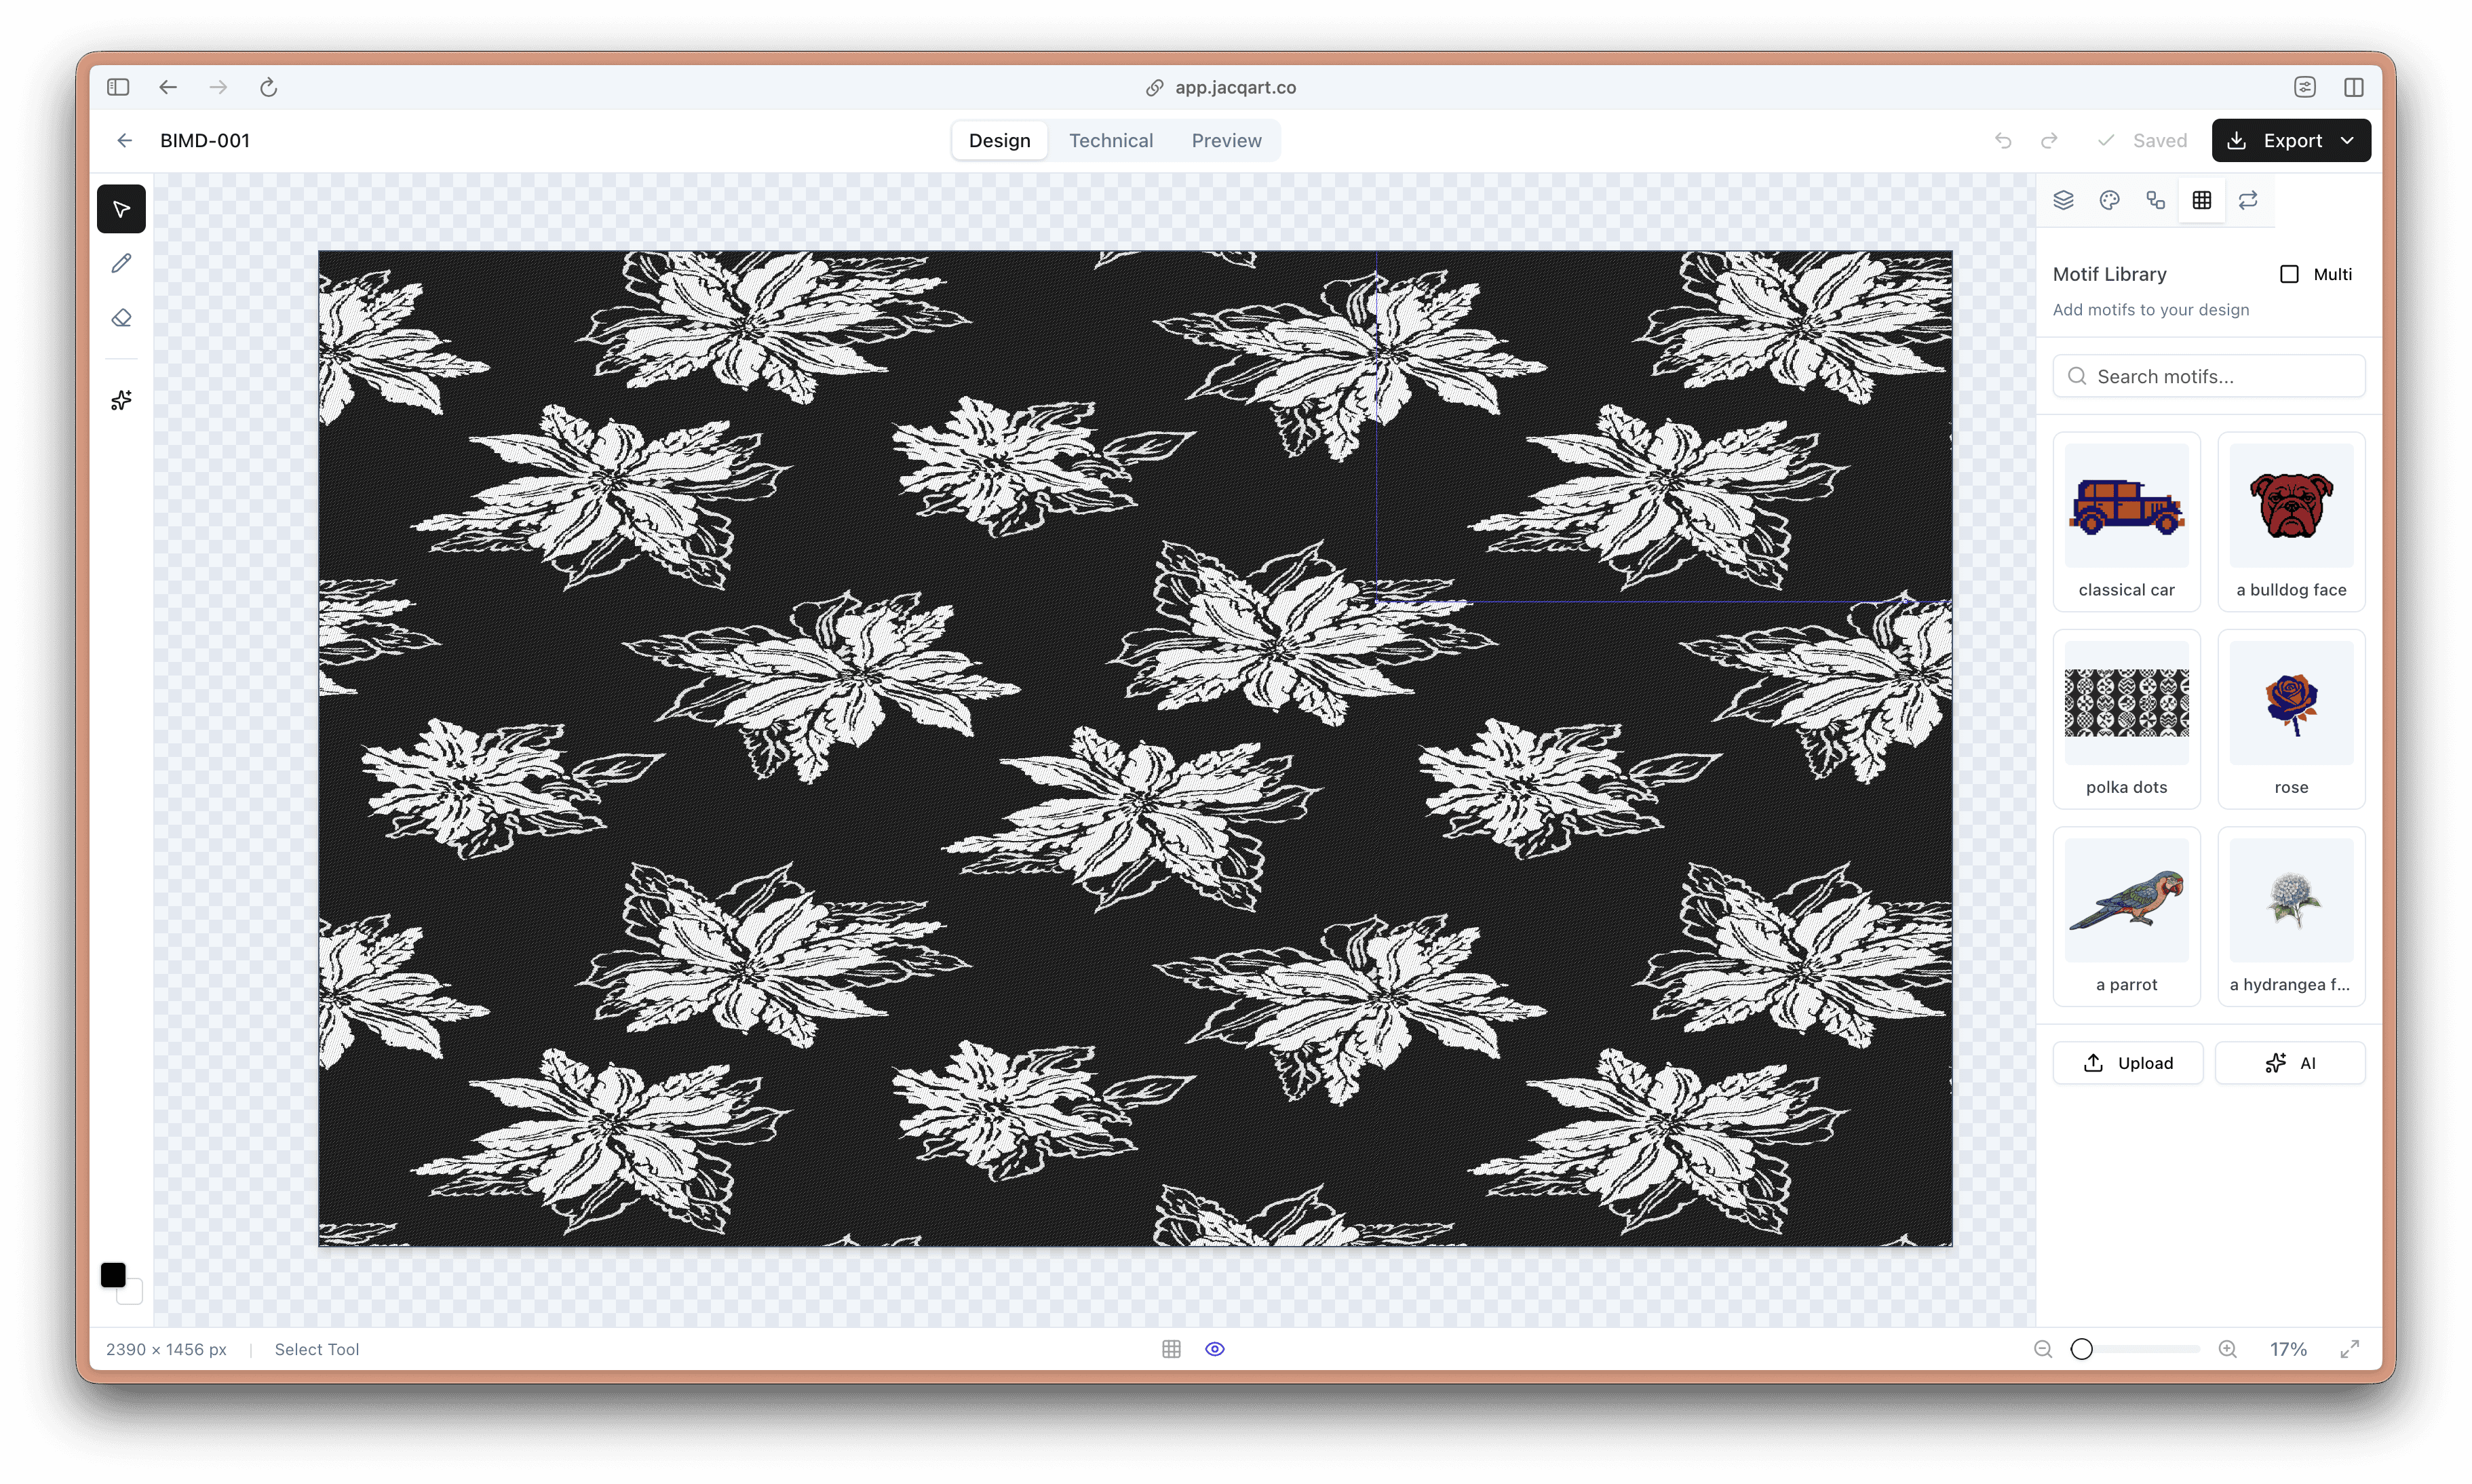The width and height of the screenshot is (2472, 1484).
Task: Expand the Export dropdown chevron
Action: click(2347, 141)
